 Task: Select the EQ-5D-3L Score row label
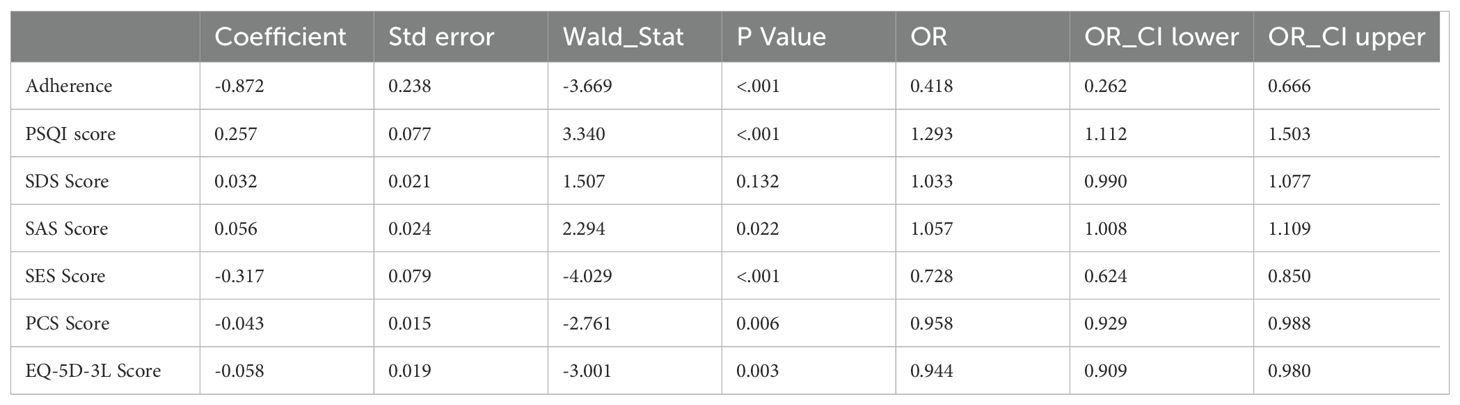[x=93, y=371]
